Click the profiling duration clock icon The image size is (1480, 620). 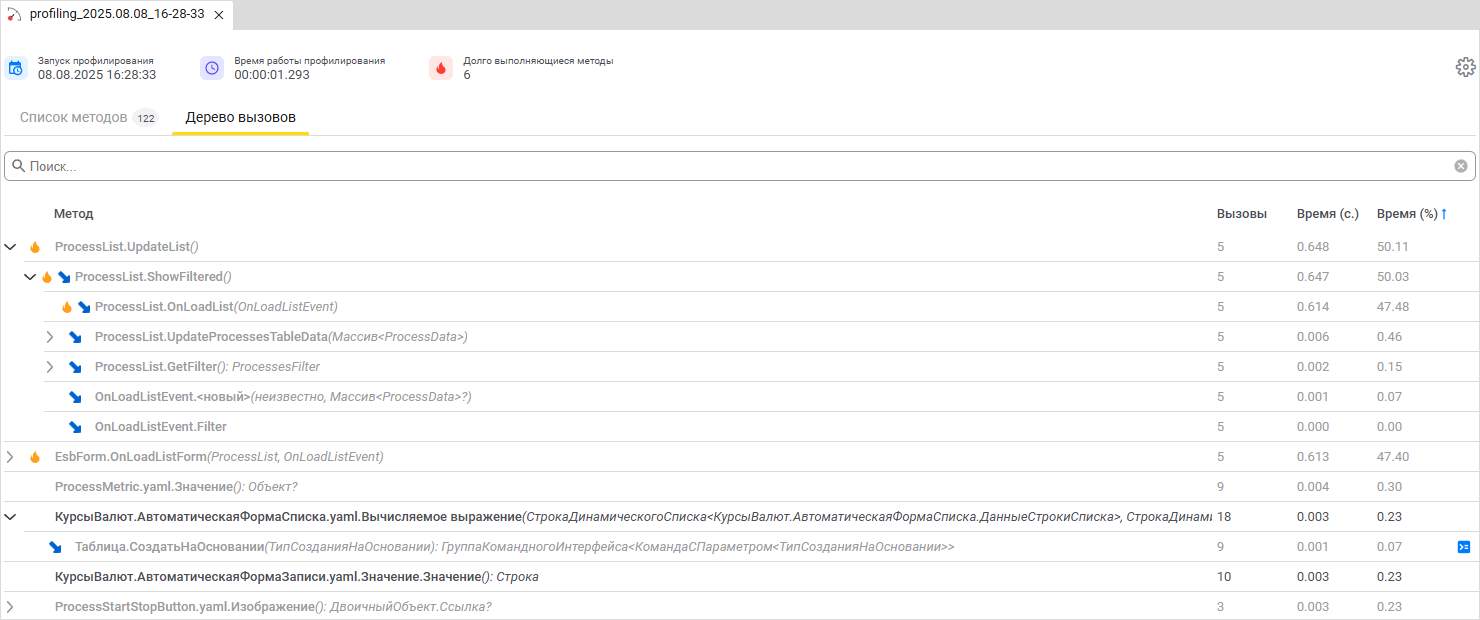[212, 68]
